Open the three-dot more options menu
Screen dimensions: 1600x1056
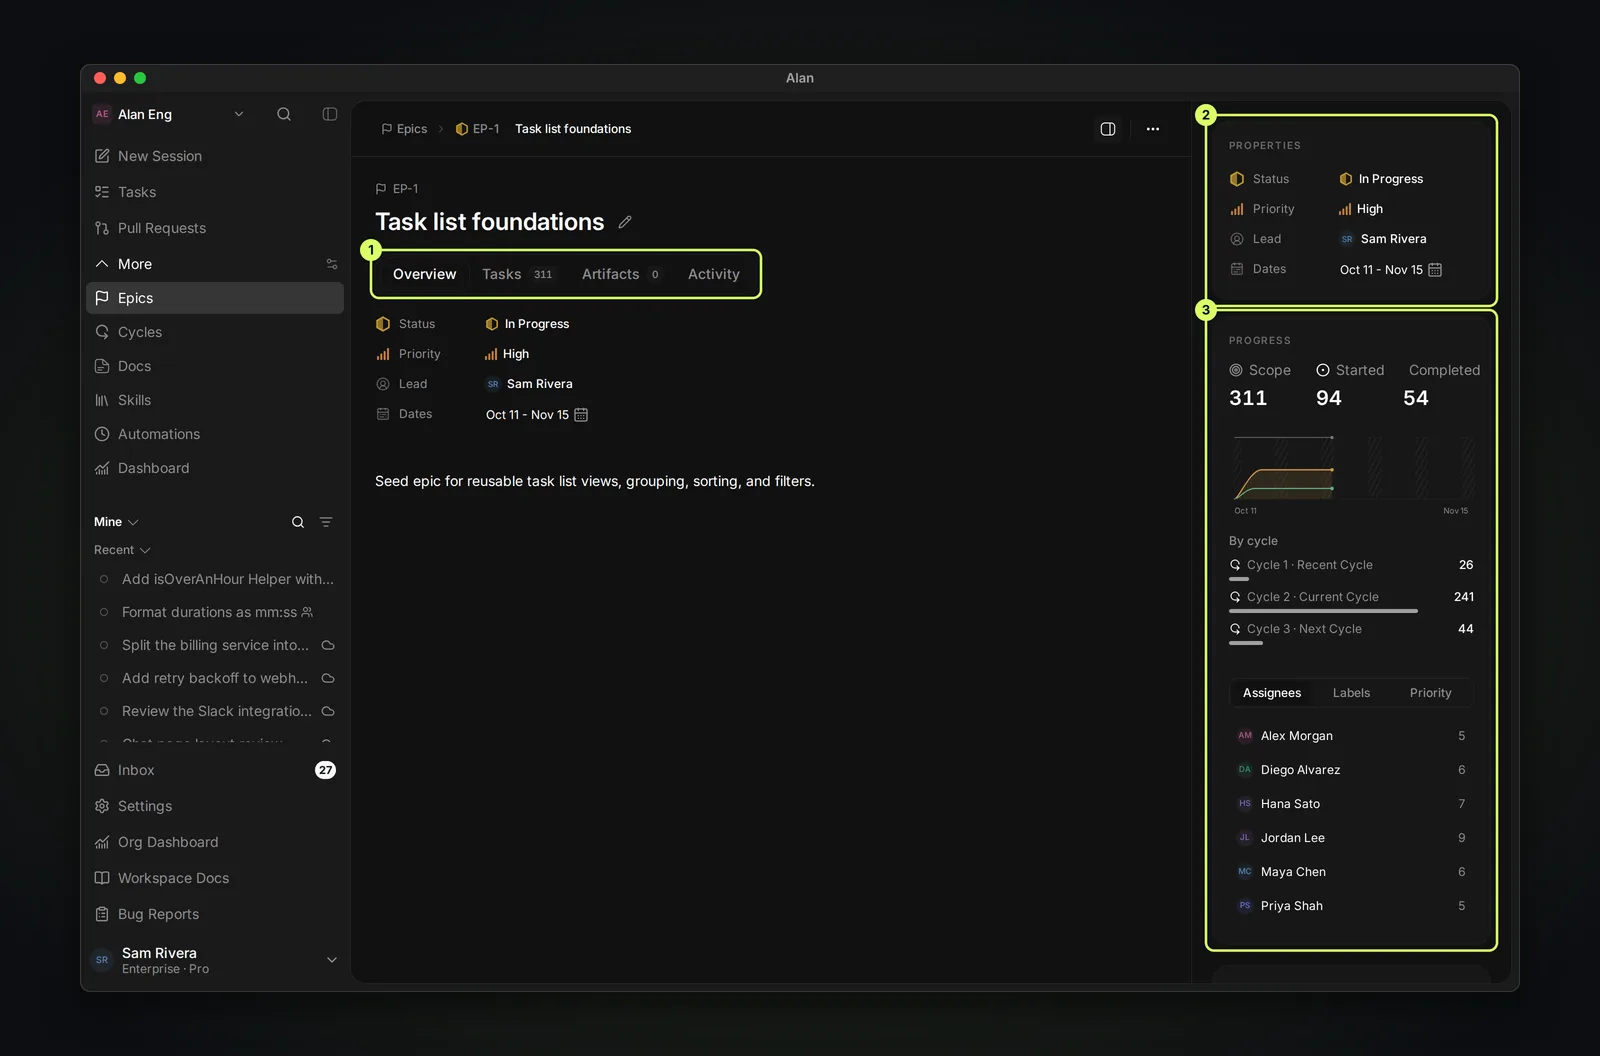pyautogui.click(x=1153, y=129)
